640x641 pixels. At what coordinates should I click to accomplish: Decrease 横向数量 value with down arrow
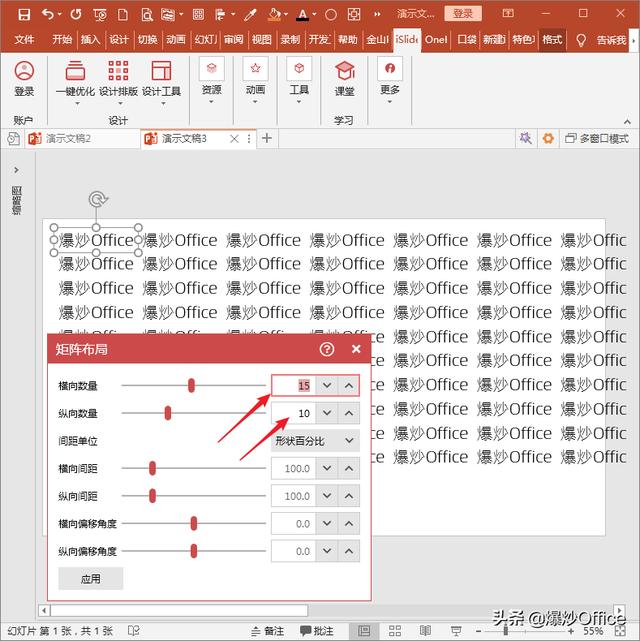pyautogui.click(x=327, y=385)
